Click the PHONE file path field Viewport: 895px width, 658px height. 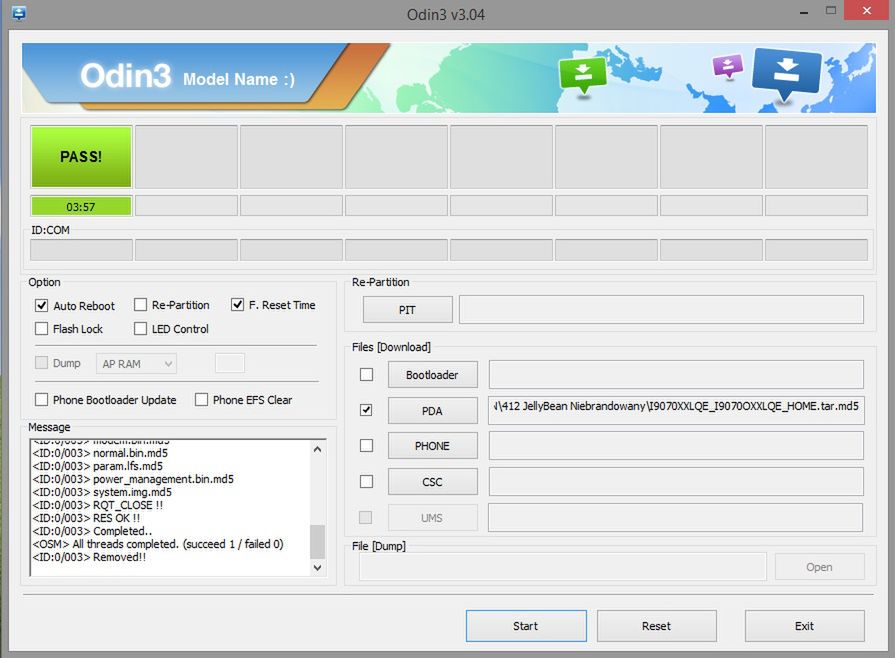click(x=676, y=446)
